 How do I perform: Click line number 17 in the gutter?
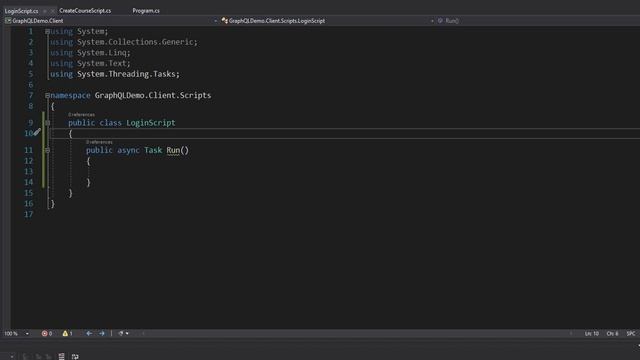coord(29,214)
